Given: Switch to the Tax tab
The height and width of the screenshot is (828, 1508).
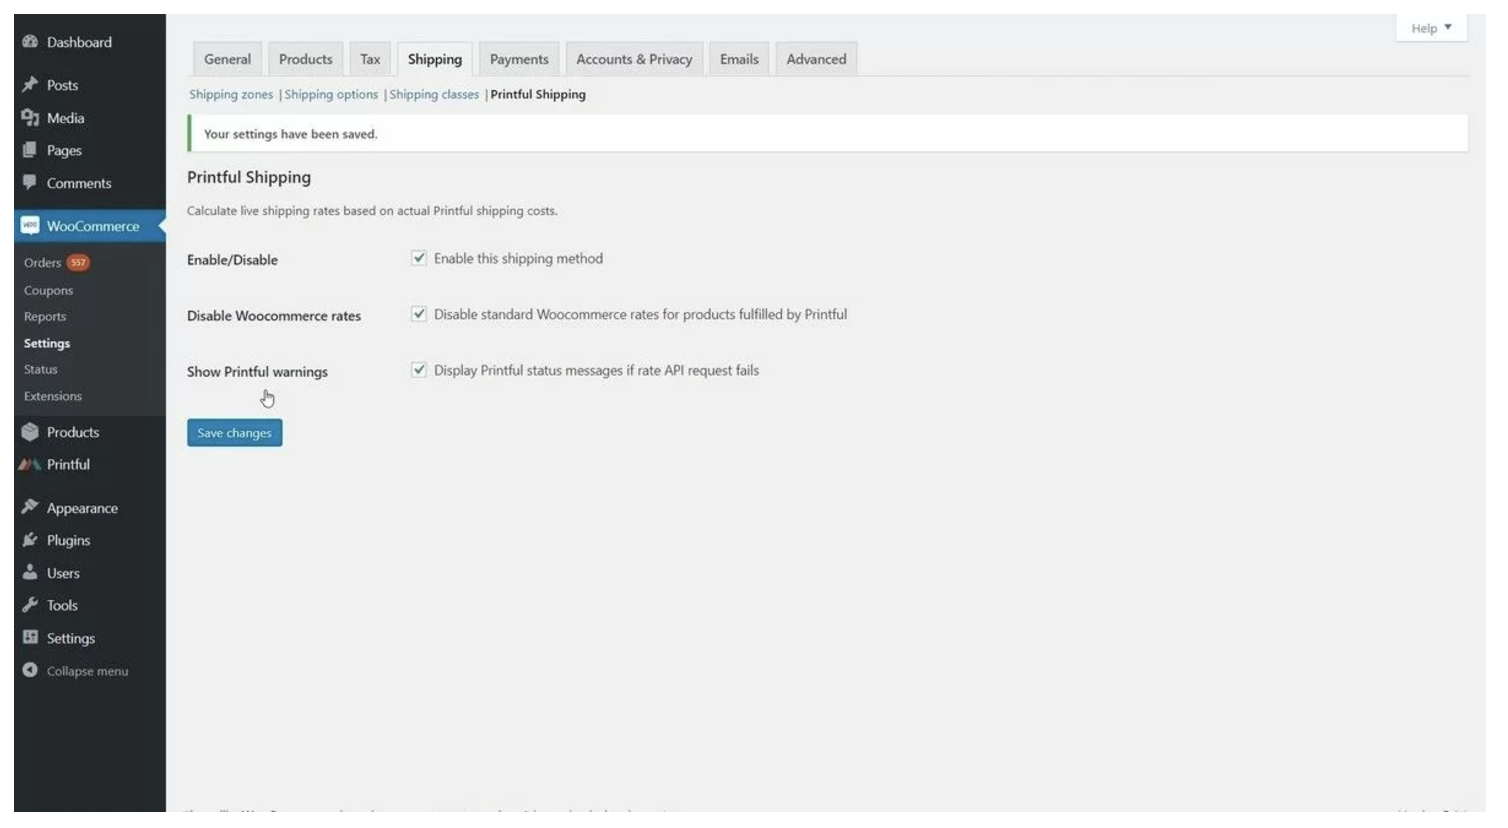Looking at the screenshot, I should point(370,59).
